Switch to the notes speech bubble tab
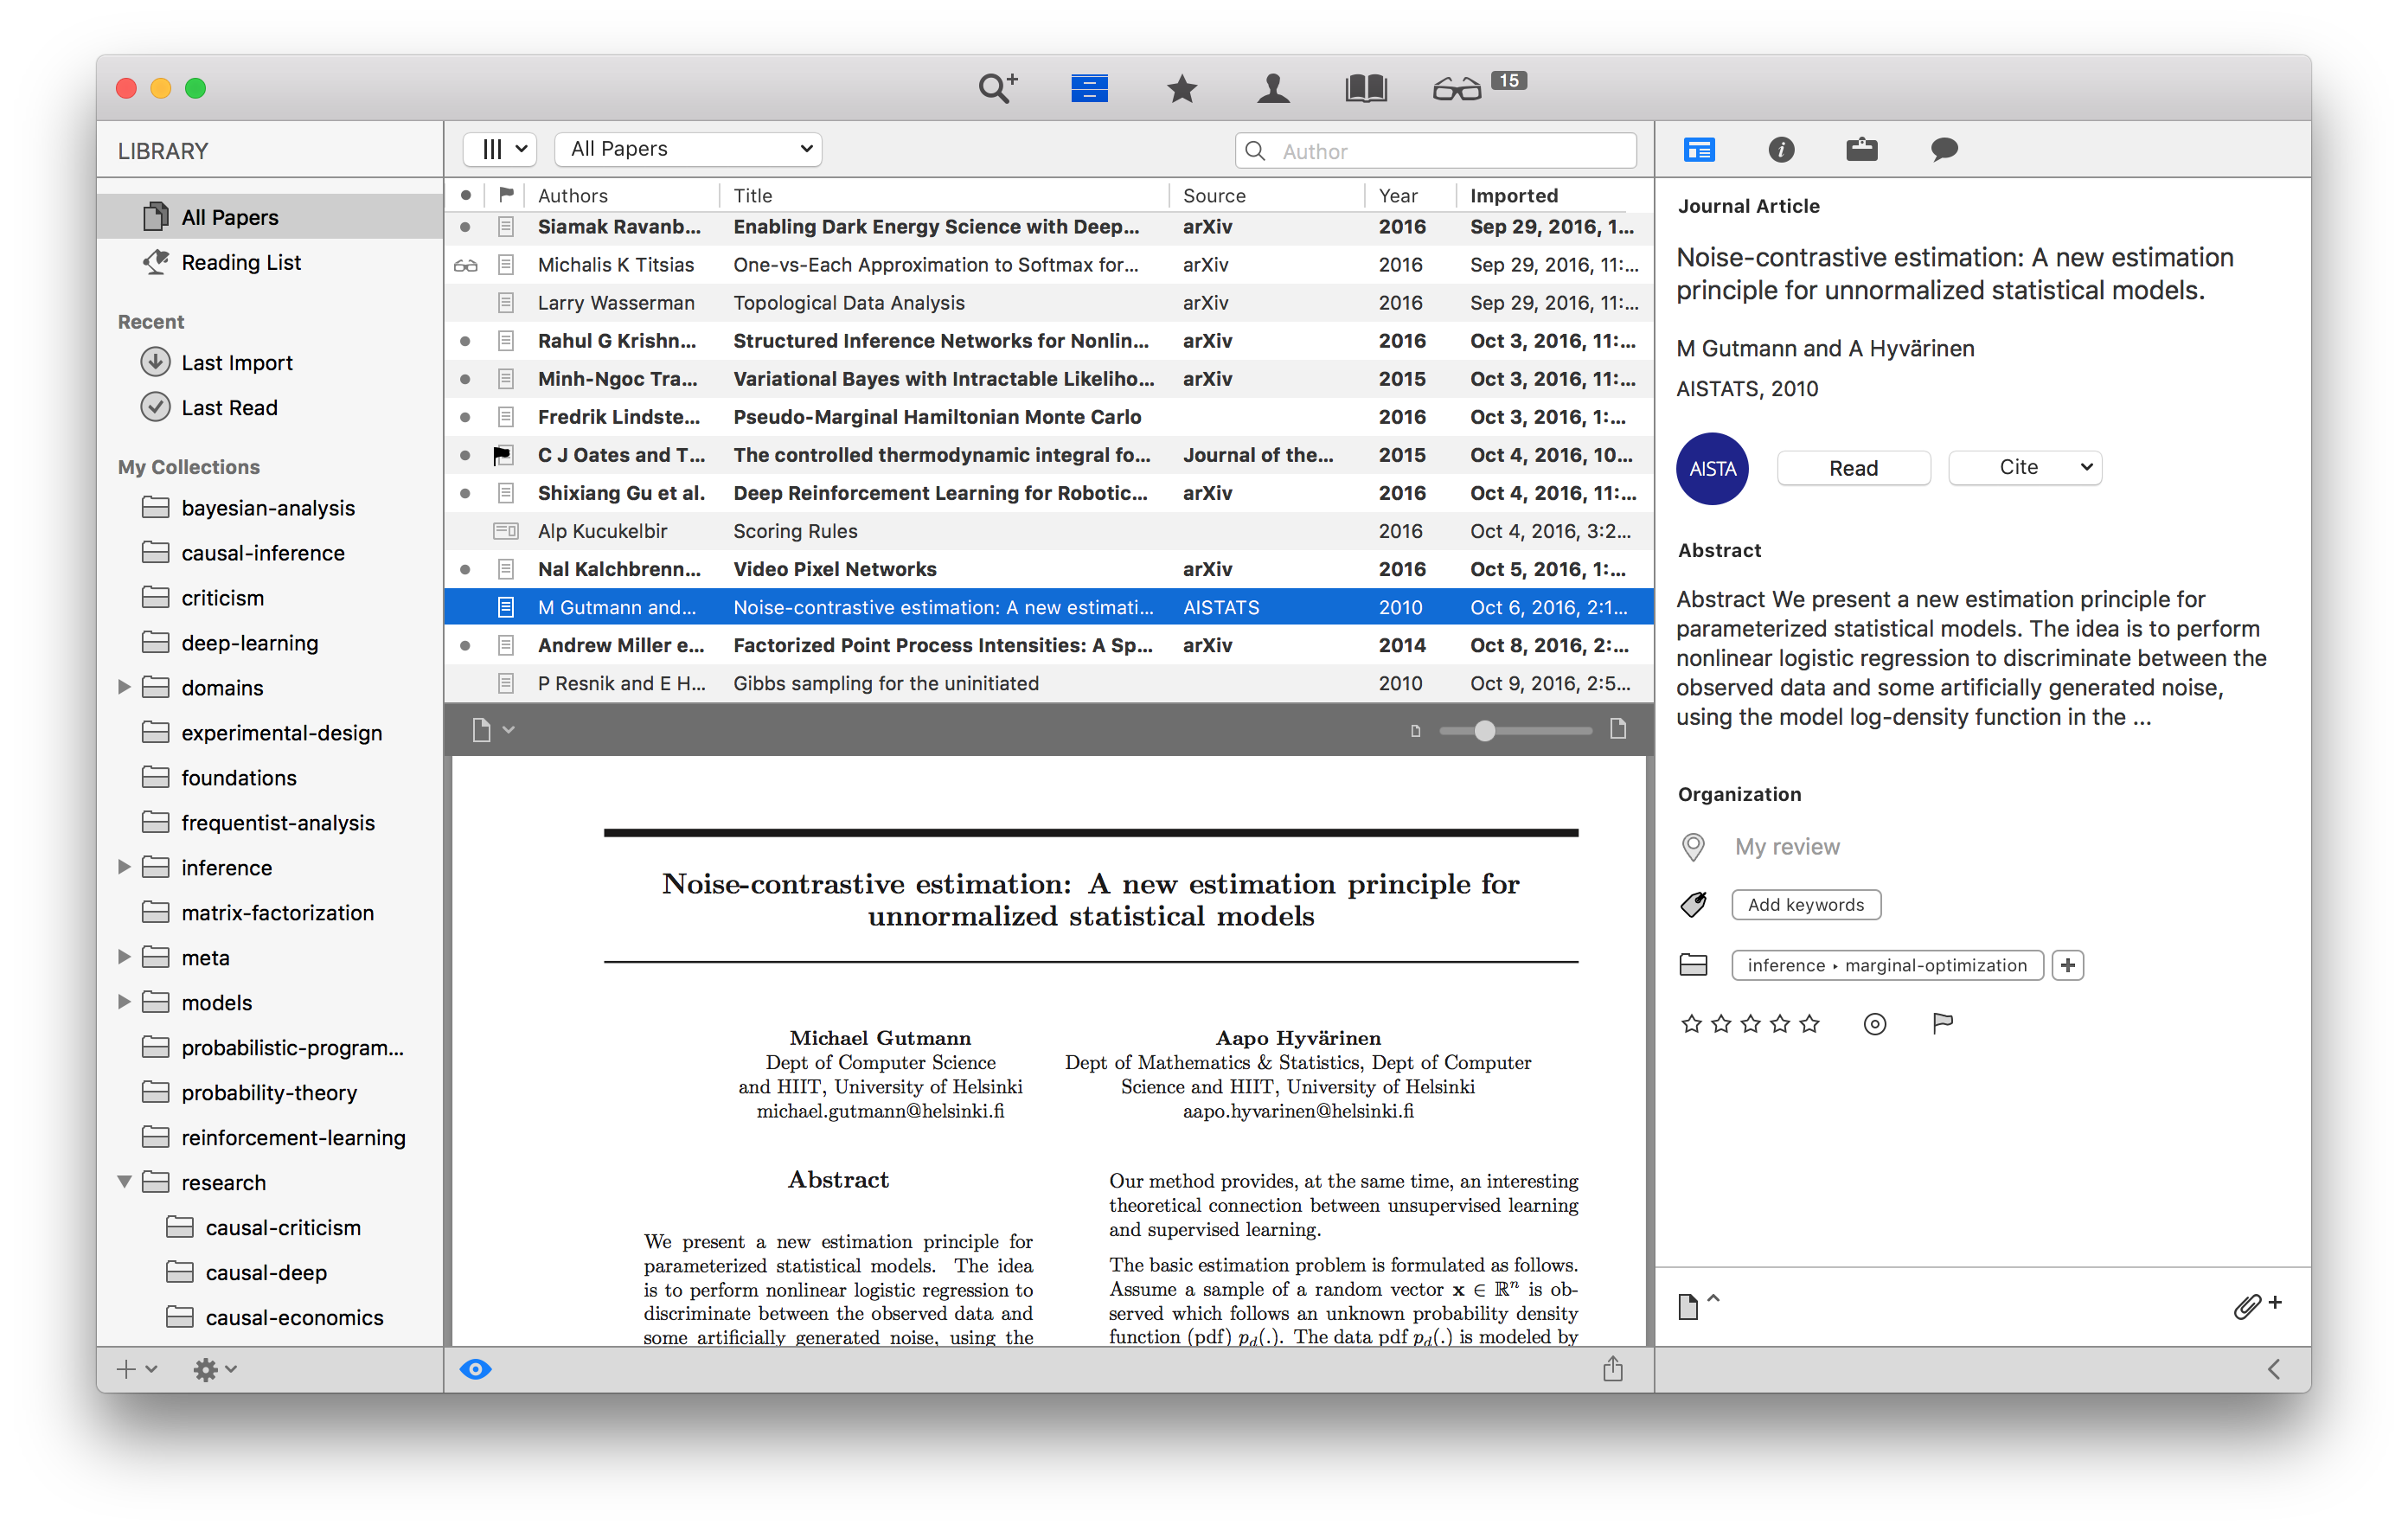The image size is (2408, 1531). tap(1943, 150)
